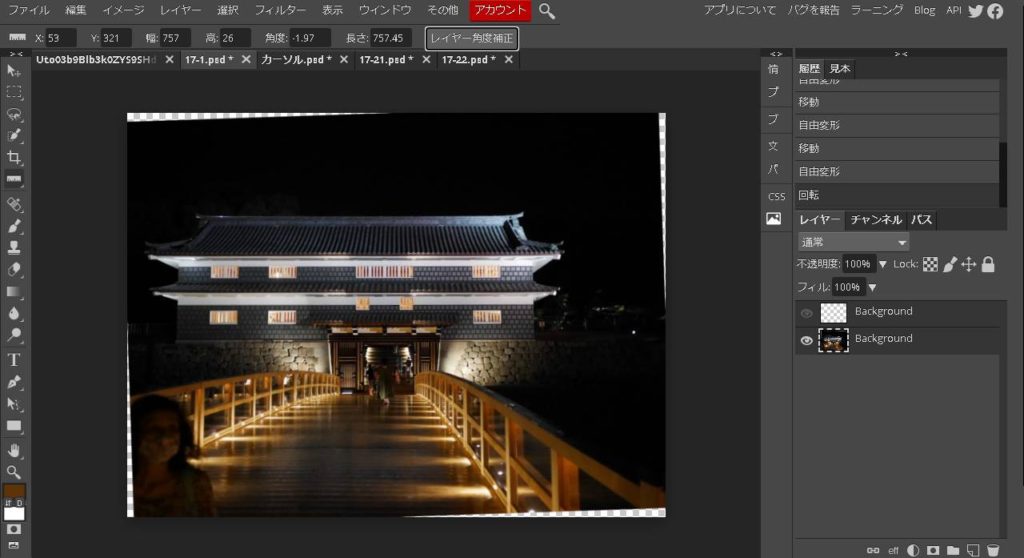Click the red アカウント button
The image size is (1024, 558).
[x=500, y=11]
